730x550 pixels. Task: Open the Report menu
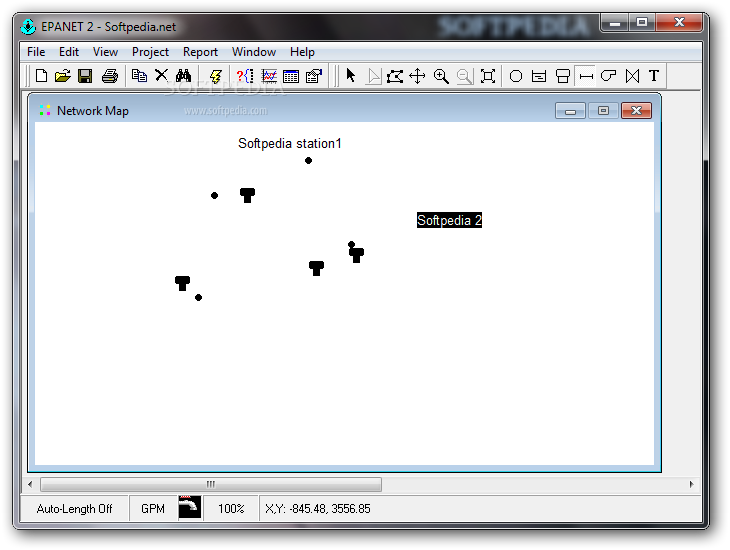[x=200, y=52]
